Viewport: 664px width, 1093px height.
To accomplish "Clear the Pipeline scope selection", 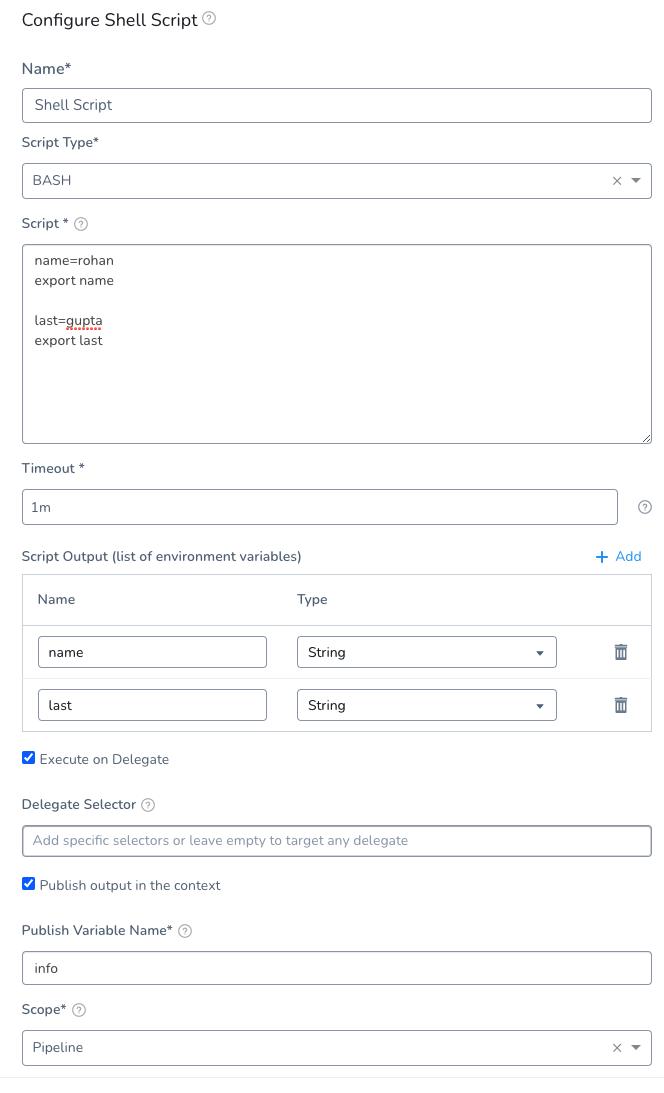I will [x=617, y=1048].
